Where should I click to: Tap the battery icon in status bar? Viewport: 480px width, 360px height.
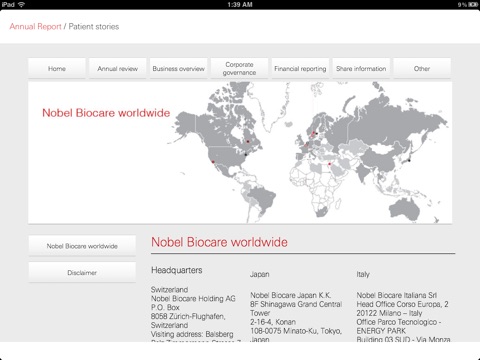(473, 5)
